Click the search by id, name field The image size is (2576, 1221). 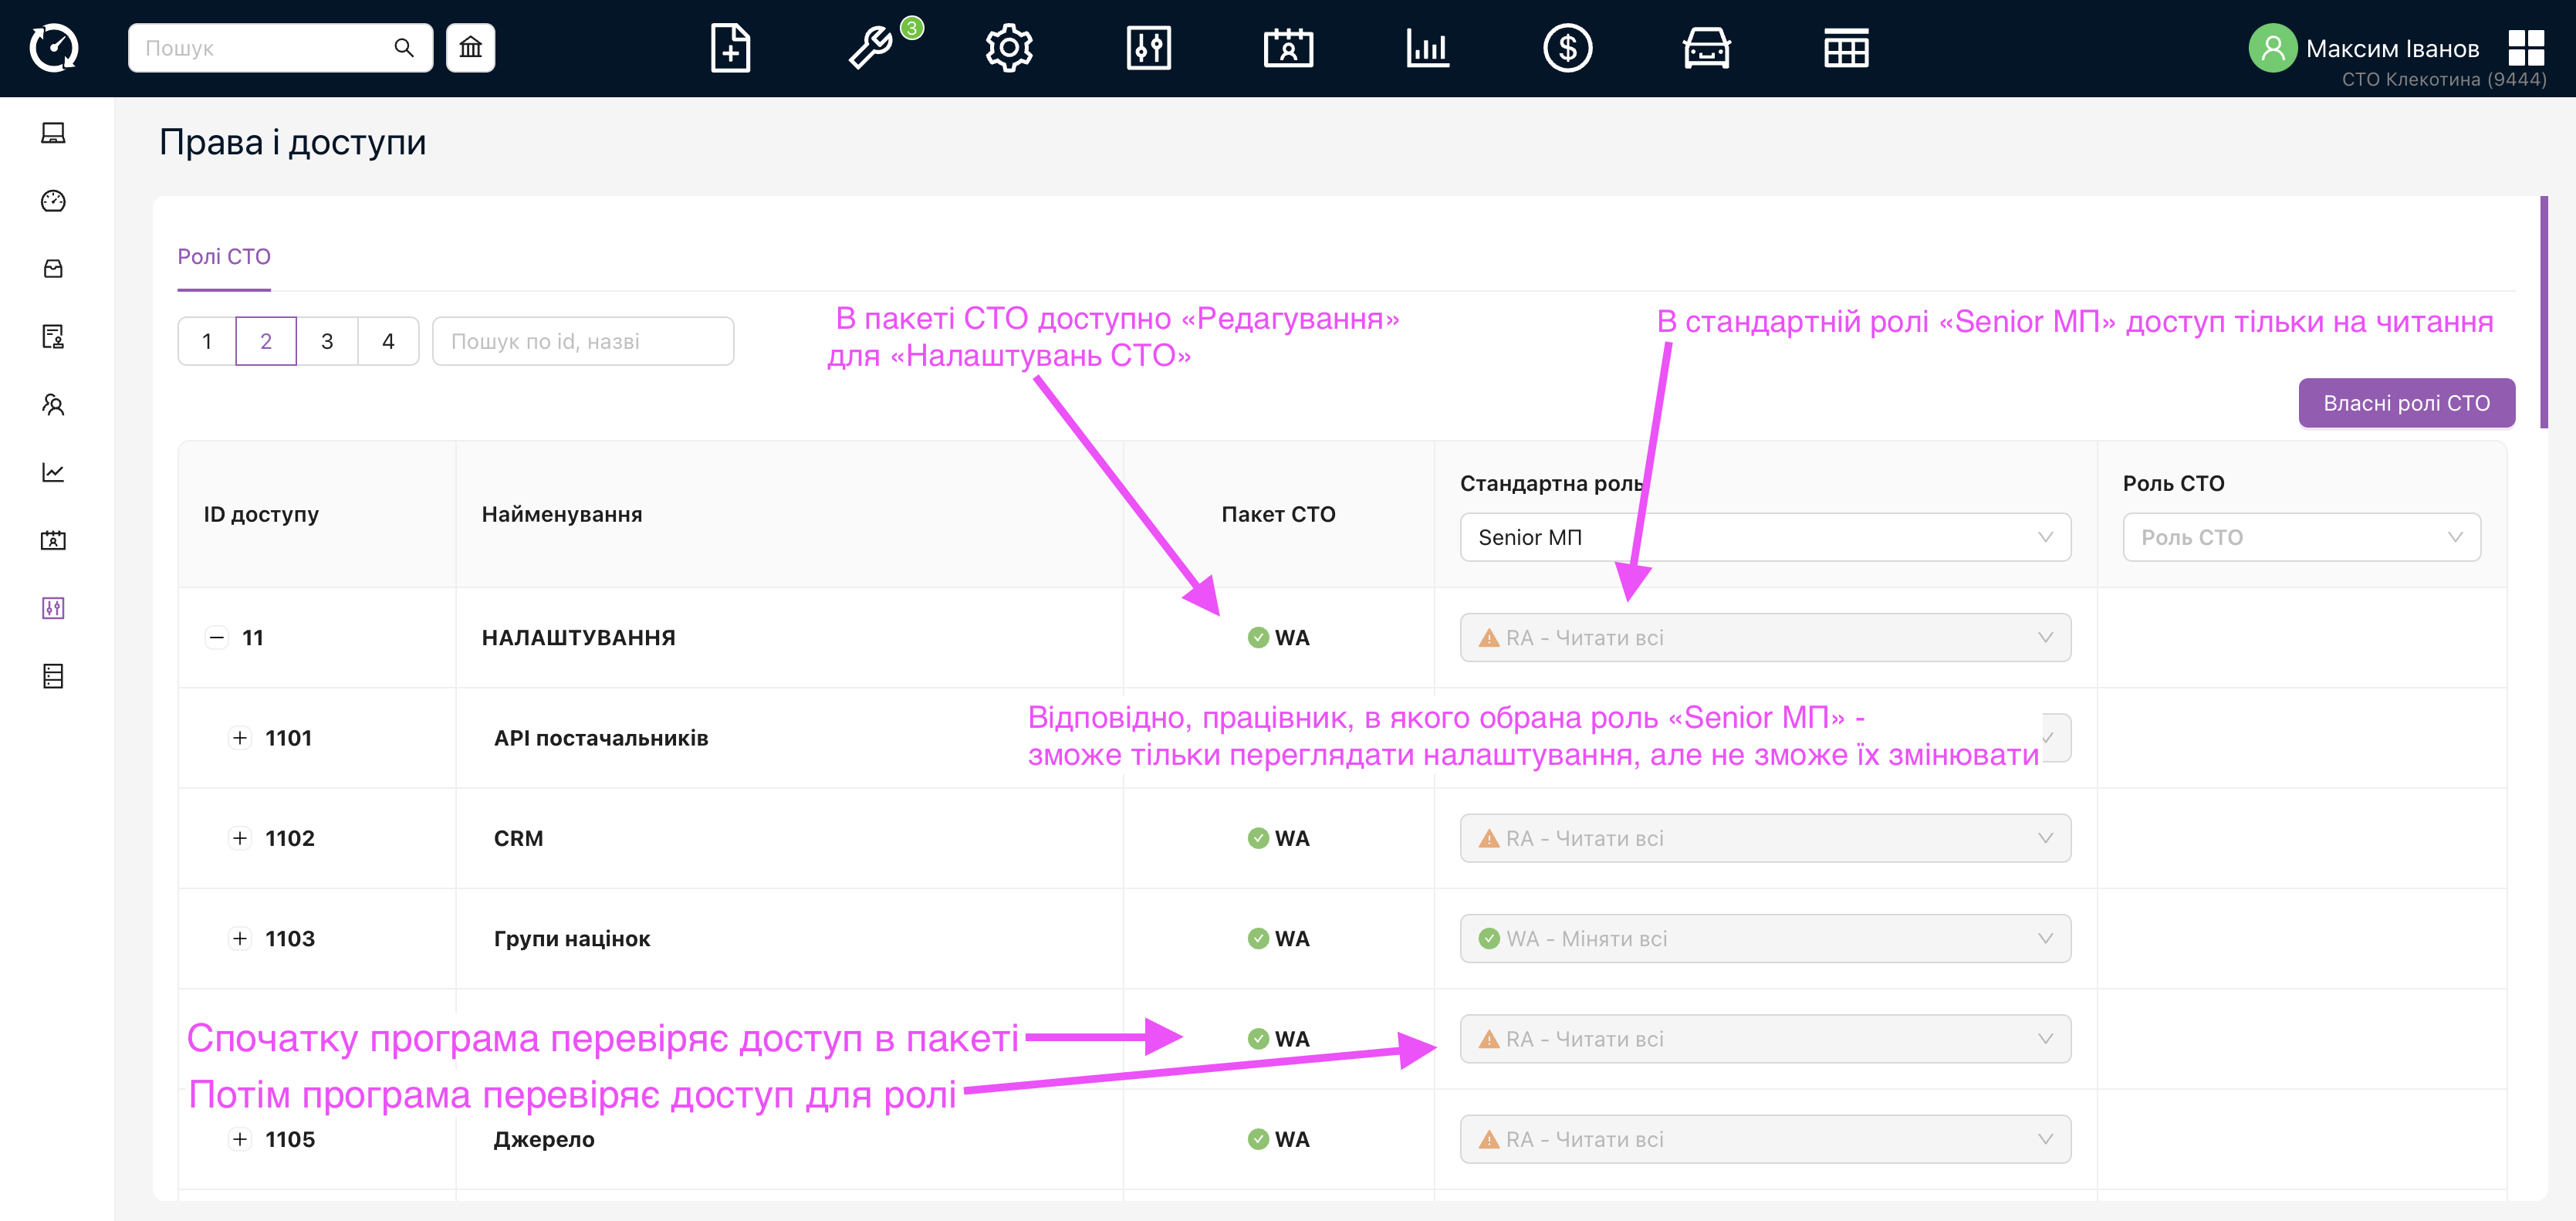click(x=583, y=342)
